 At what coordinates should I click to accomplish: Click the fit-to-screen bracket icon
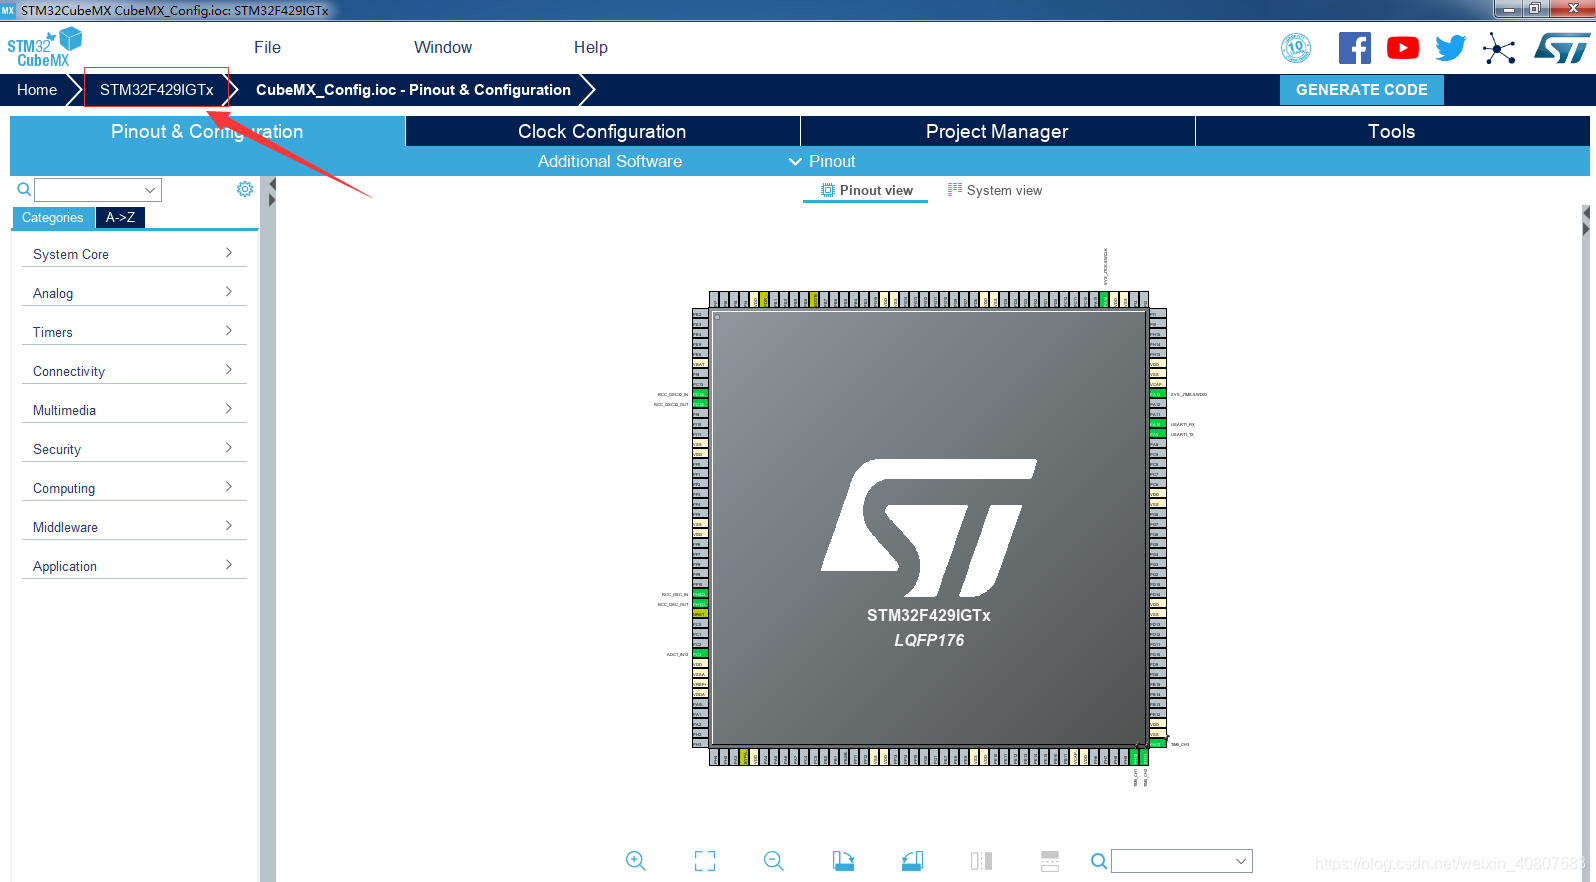(705, 861)
